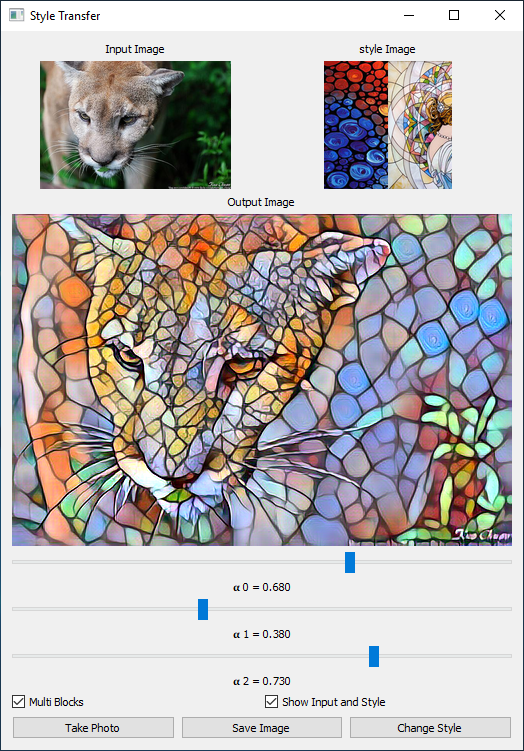Viewport: 524px width, 751px height.
Task: Click the stained glass style image half
Action: click(420, 125)
